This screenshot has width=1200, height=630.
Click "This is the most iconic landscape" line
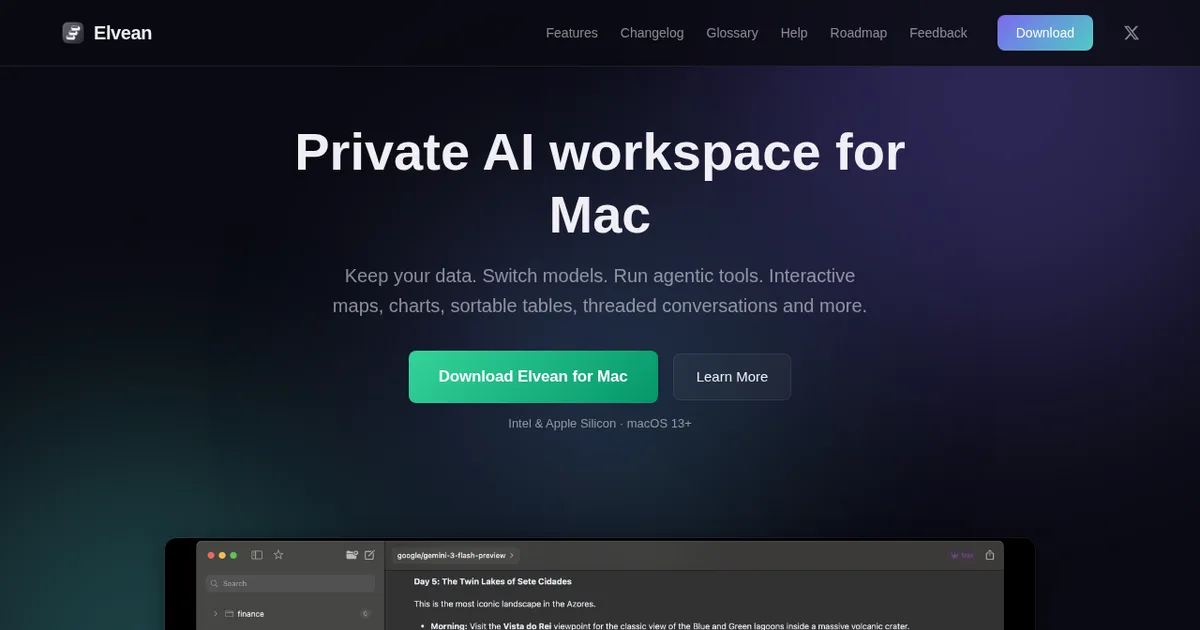click(x=505, y=604)
